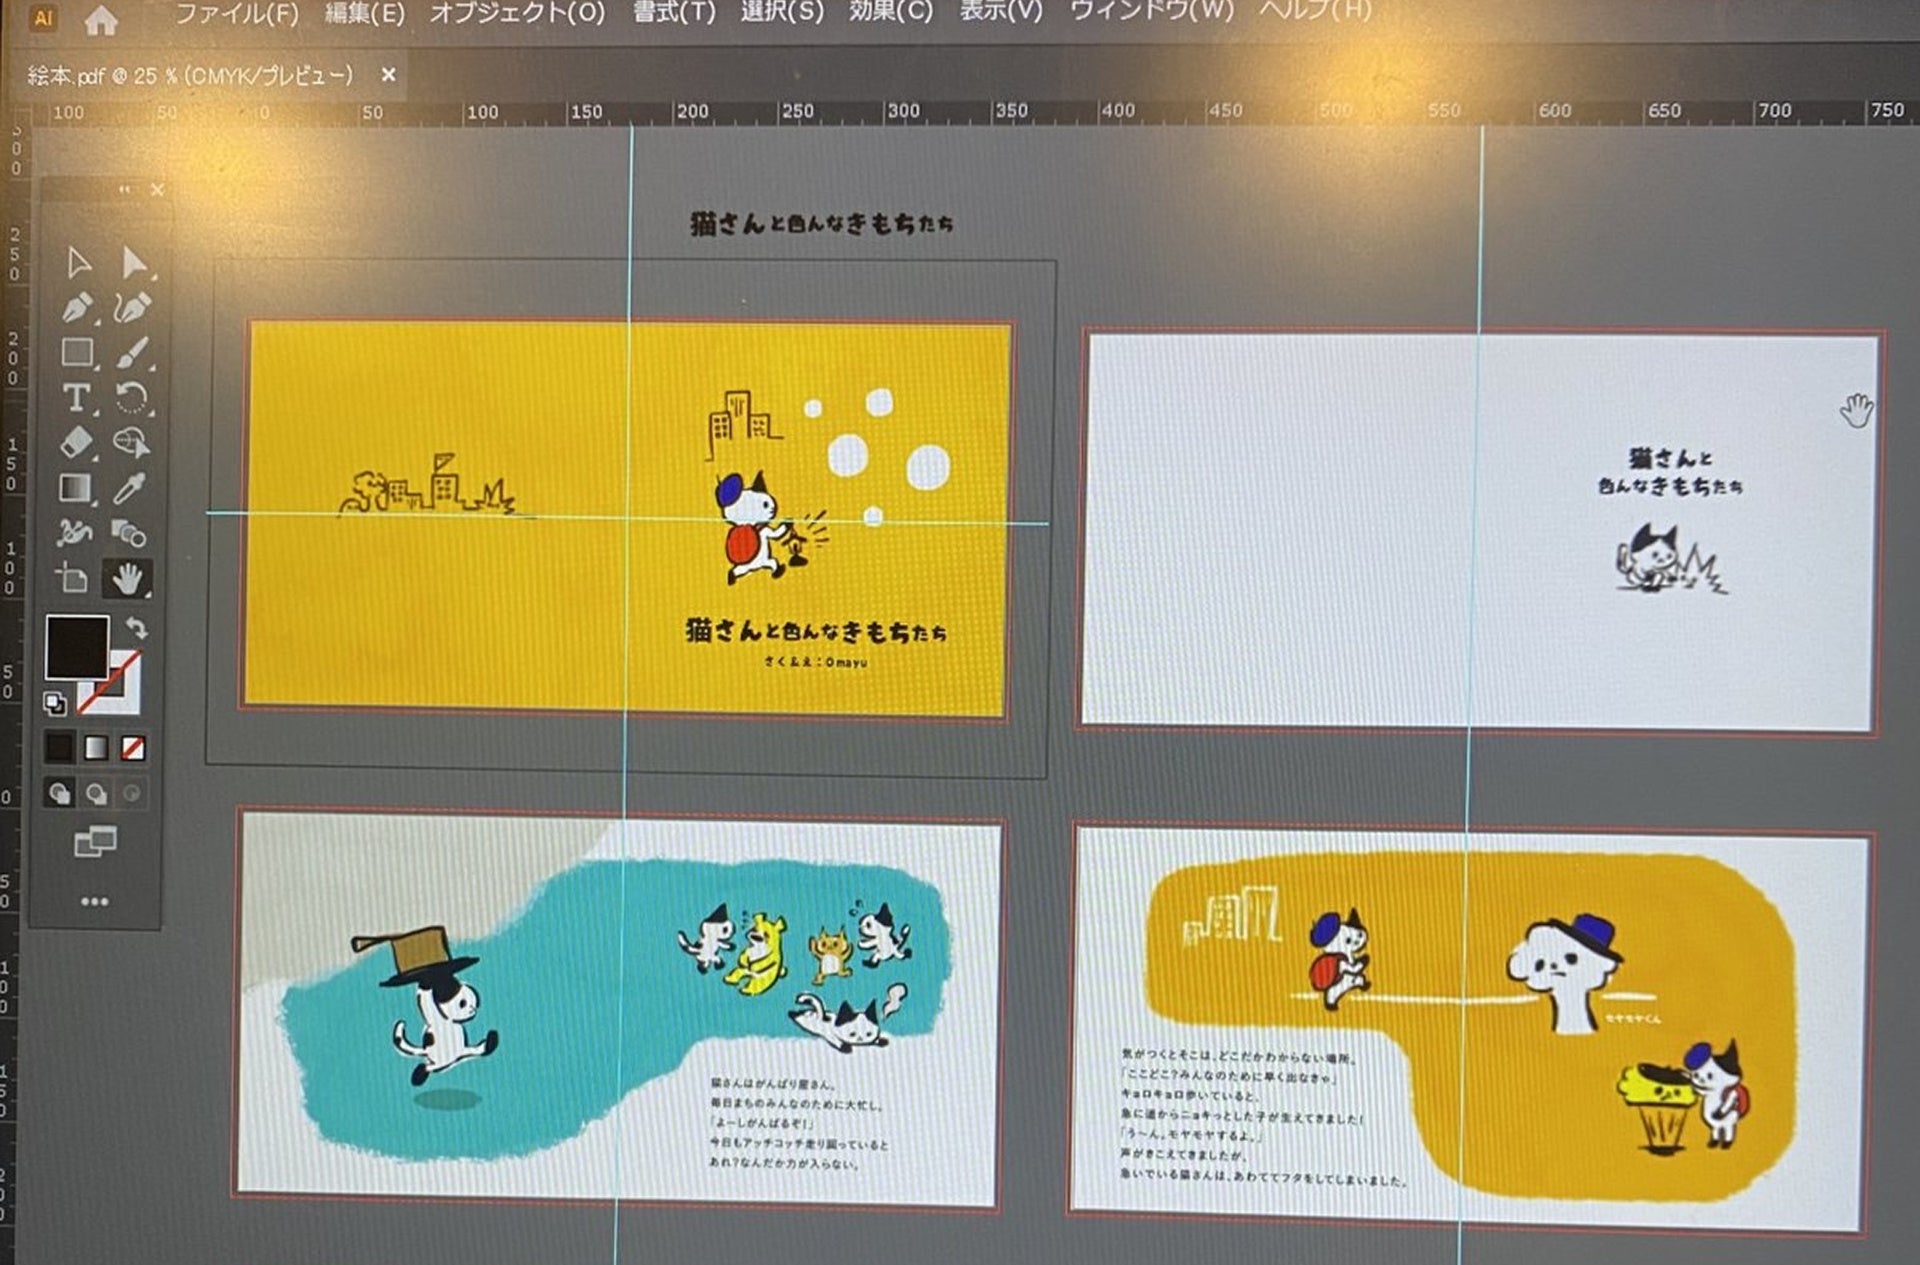Activate the Paintbrush tool
The width and height of the screenshot is (1920, 1265).
click(x=131, y=352)
